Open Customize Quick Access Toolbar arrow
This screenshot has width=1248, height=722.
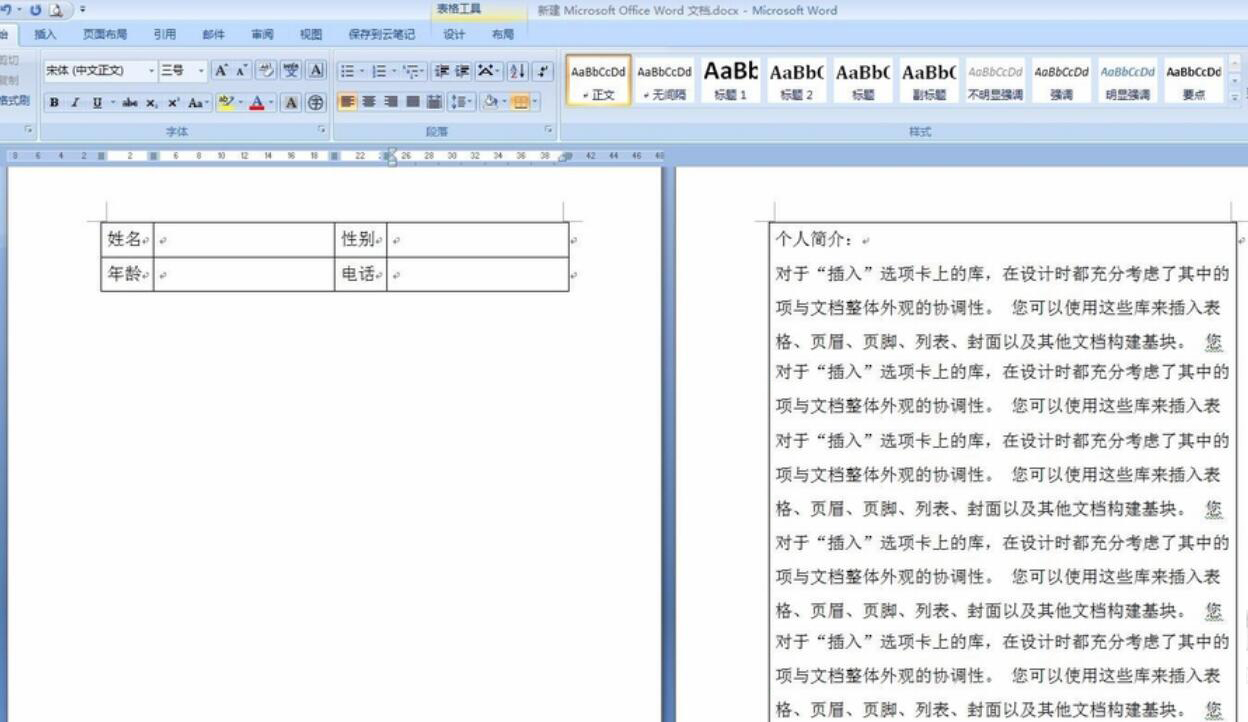[x=83, y=10]
